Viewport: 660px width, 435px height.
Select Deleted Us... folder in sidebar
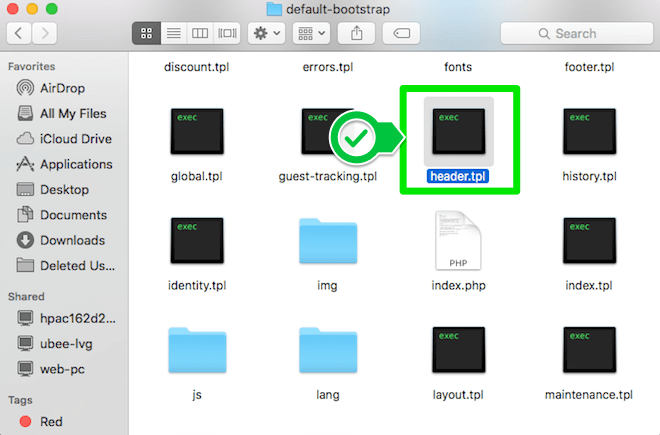click(63, 265)
